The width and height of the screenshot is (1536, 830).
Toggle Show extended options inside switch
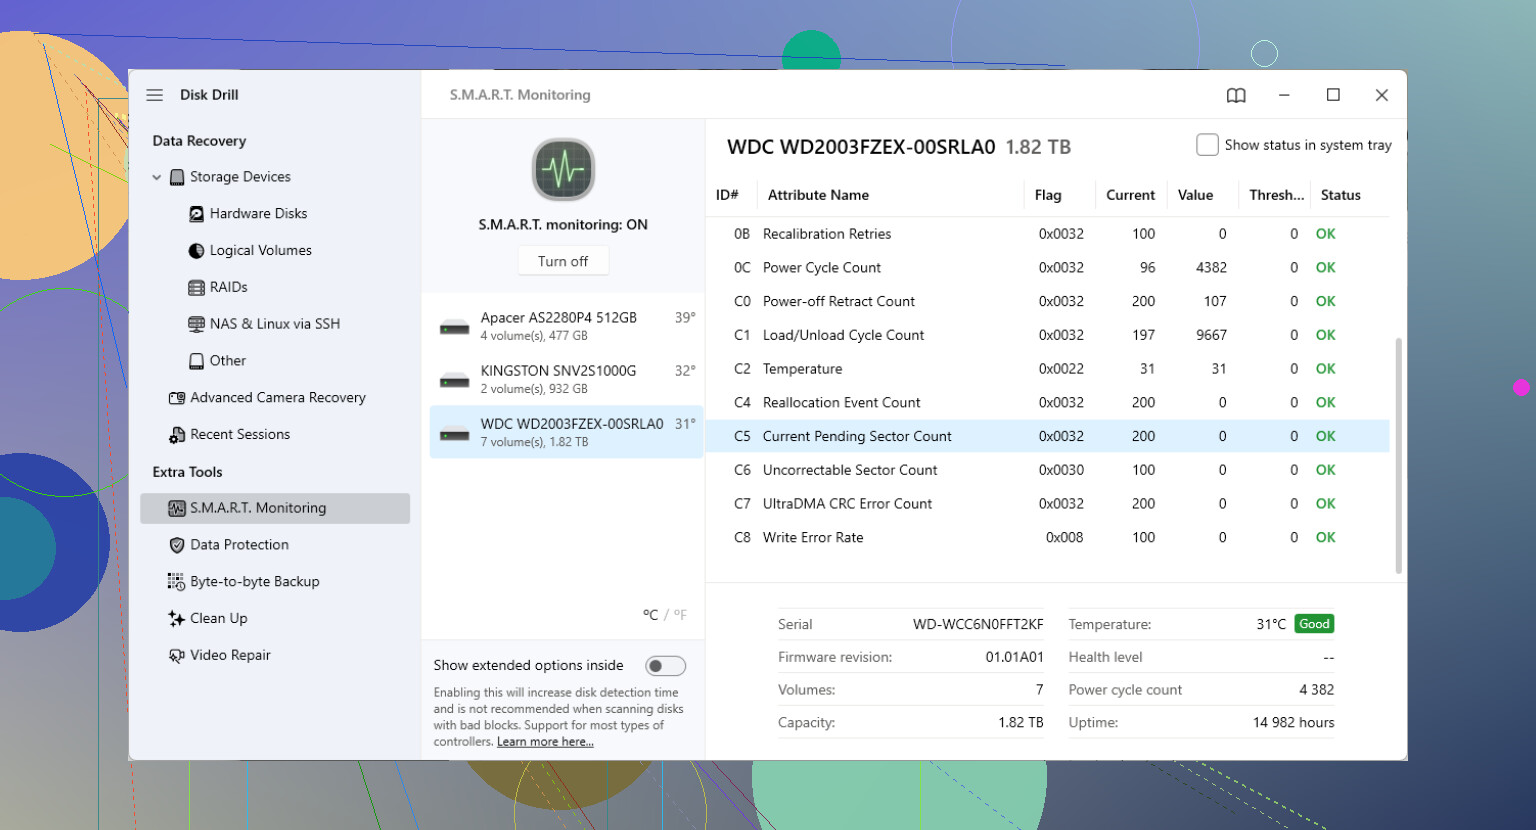665,666
